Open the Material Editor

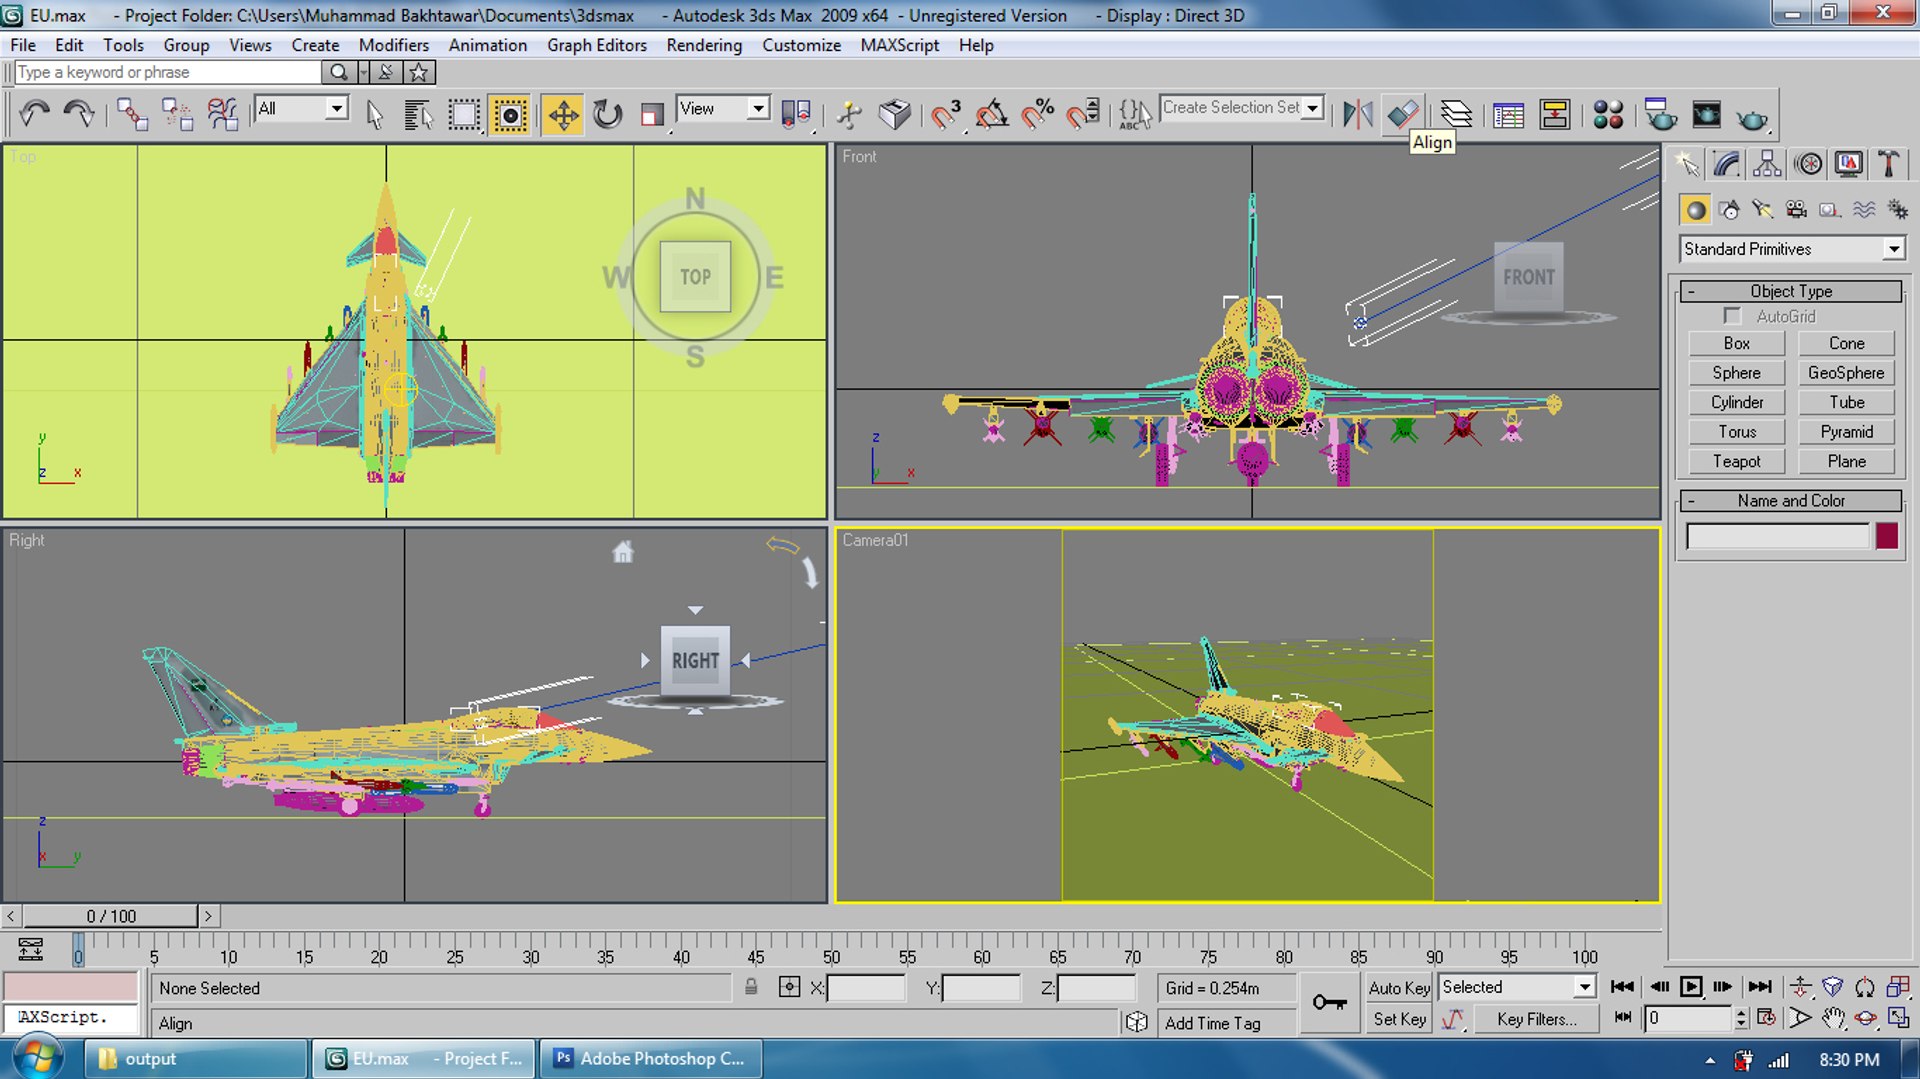pos(1607,115)
